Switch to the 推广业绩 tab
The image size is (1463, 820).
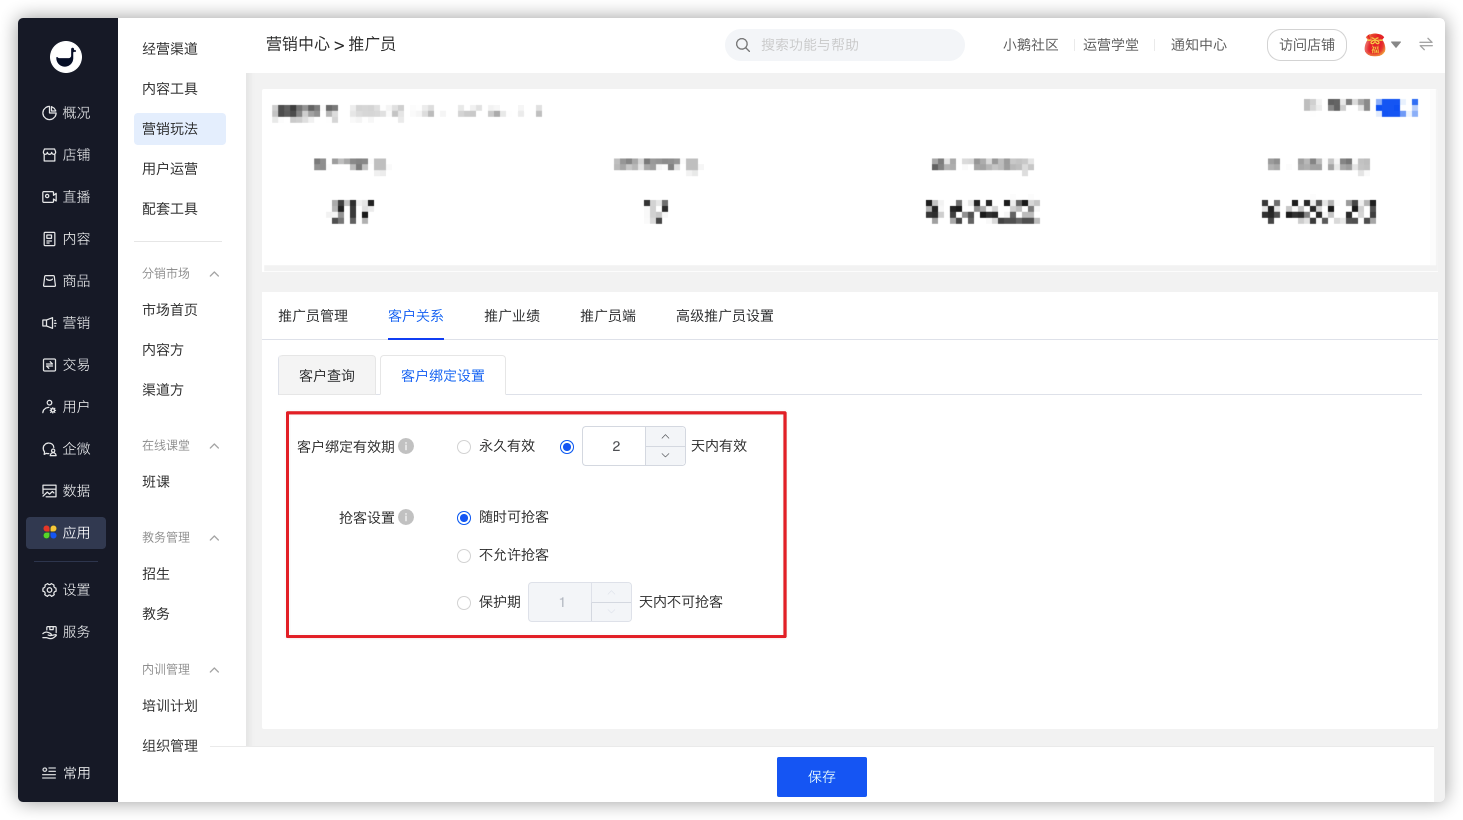point(512,316)
